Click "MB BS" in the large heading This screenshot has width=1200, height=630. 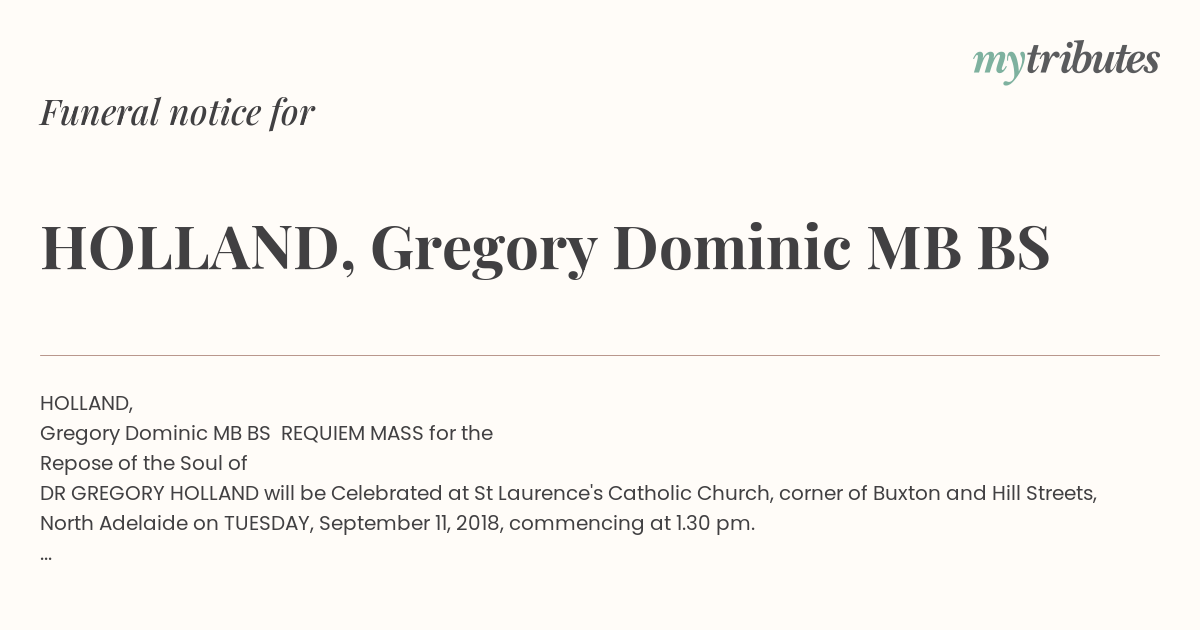click(958, 248)
